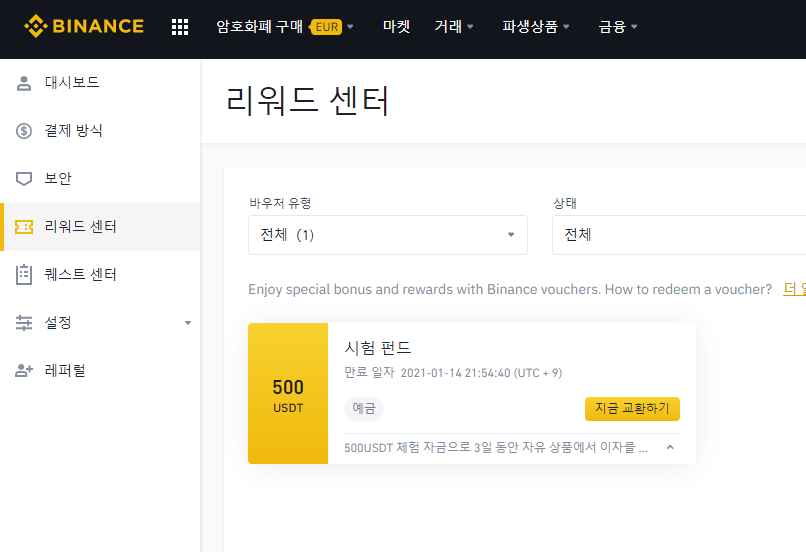Click the Binance logo
Image resolution: width=806 pixels, height=552 pixels.
click(84, 26)
